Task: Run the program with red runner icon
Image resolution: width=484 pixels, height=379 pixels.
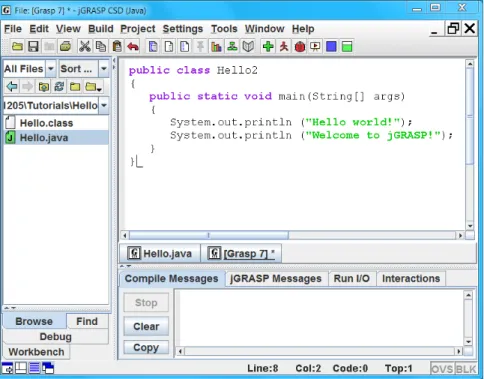Action: click(284, 46)
